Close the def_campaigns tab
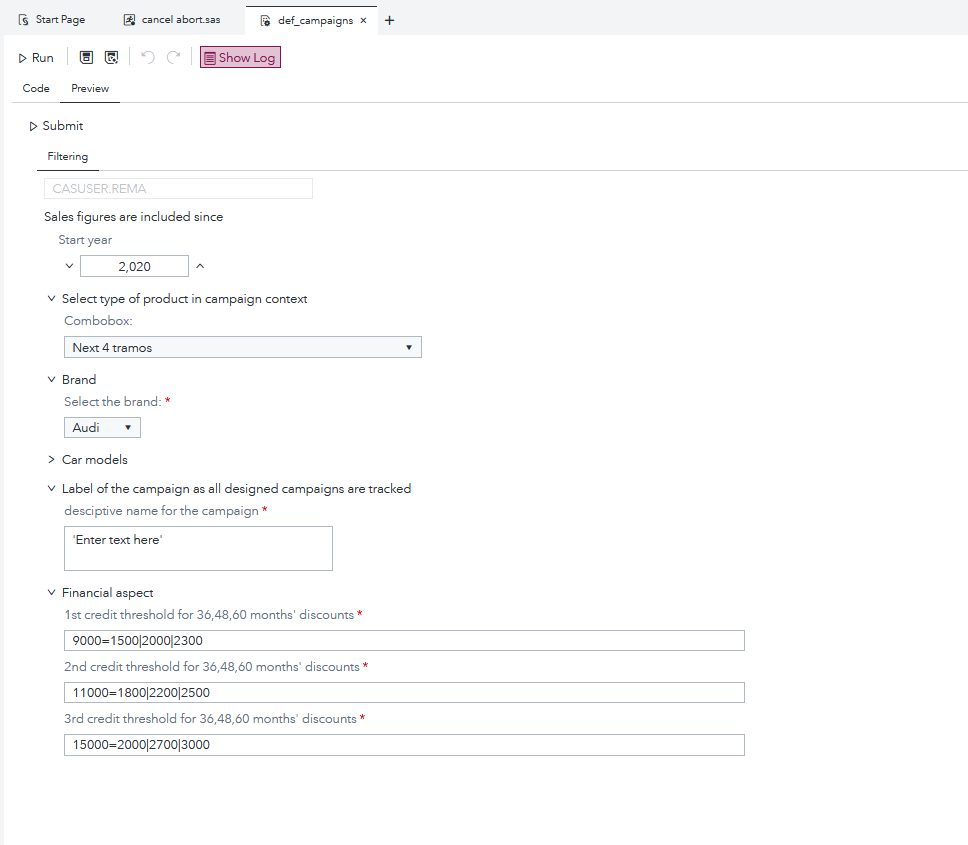Image resolution: width=968 pixels, height=845 pixels. [x=363, y=20]
